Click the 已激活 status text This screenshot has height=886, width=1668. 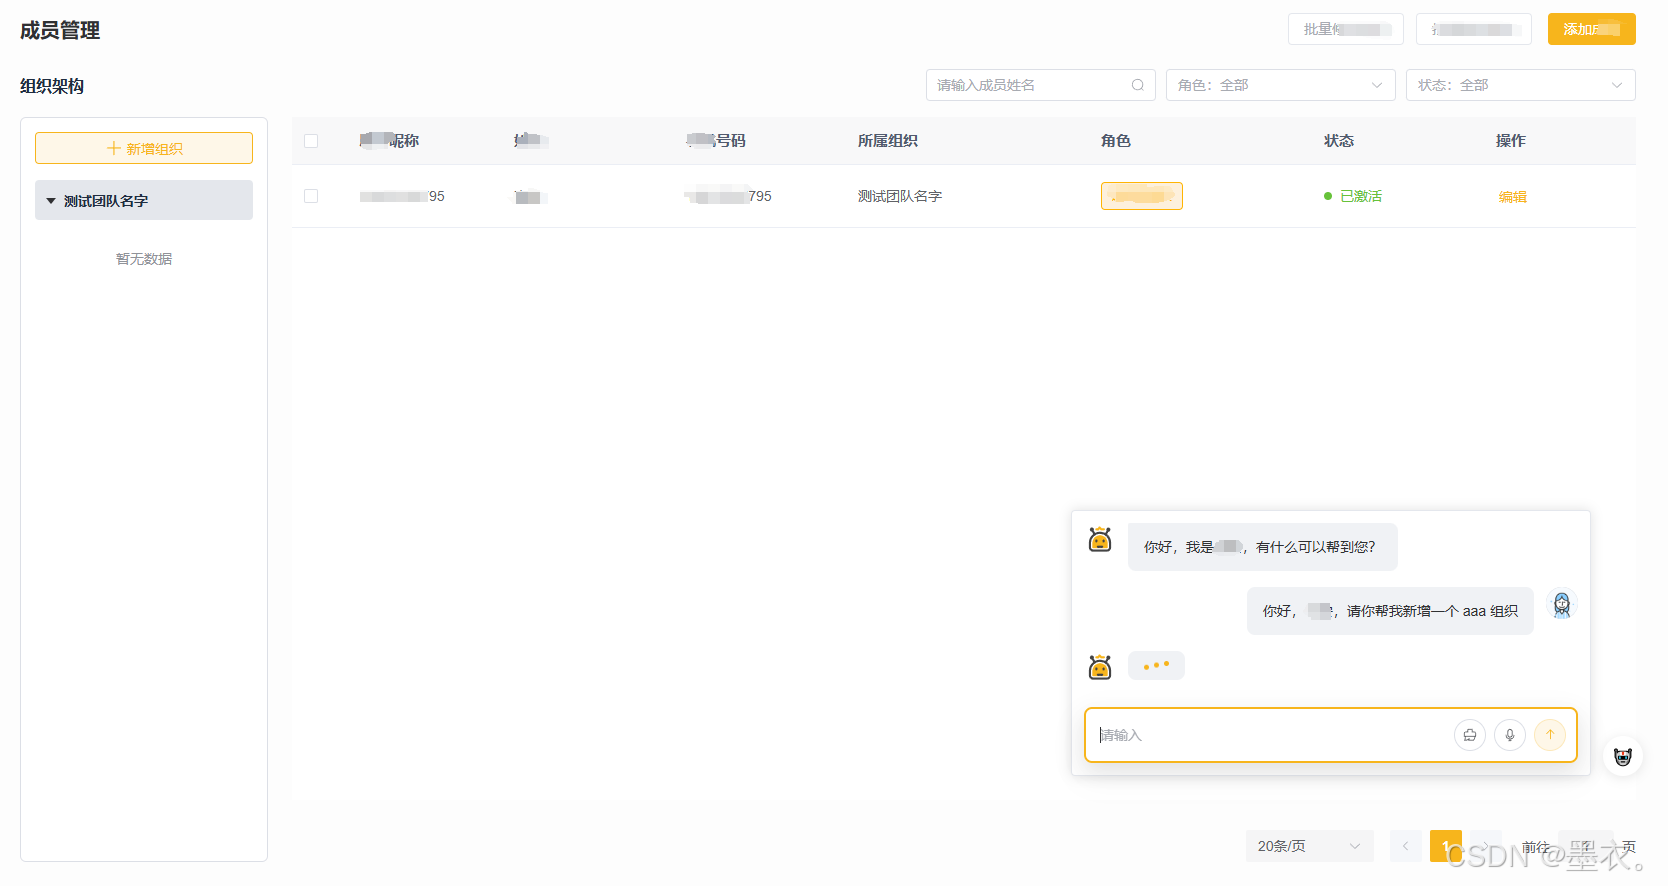pos(1361,196)
